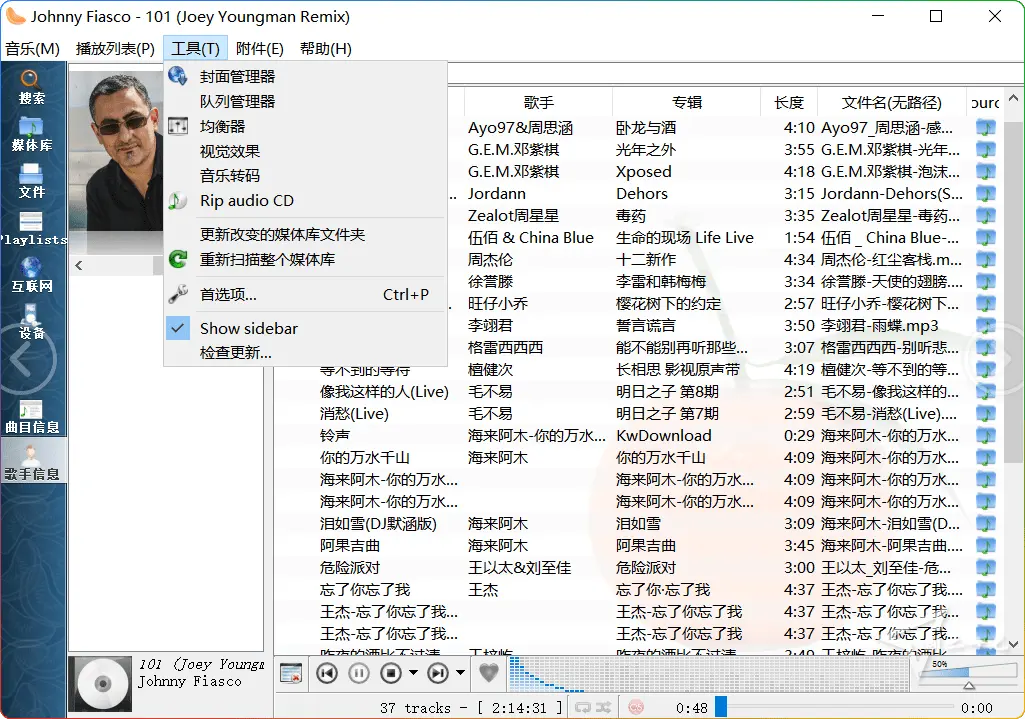Click the volume slider at 50%

click(967, 675)
